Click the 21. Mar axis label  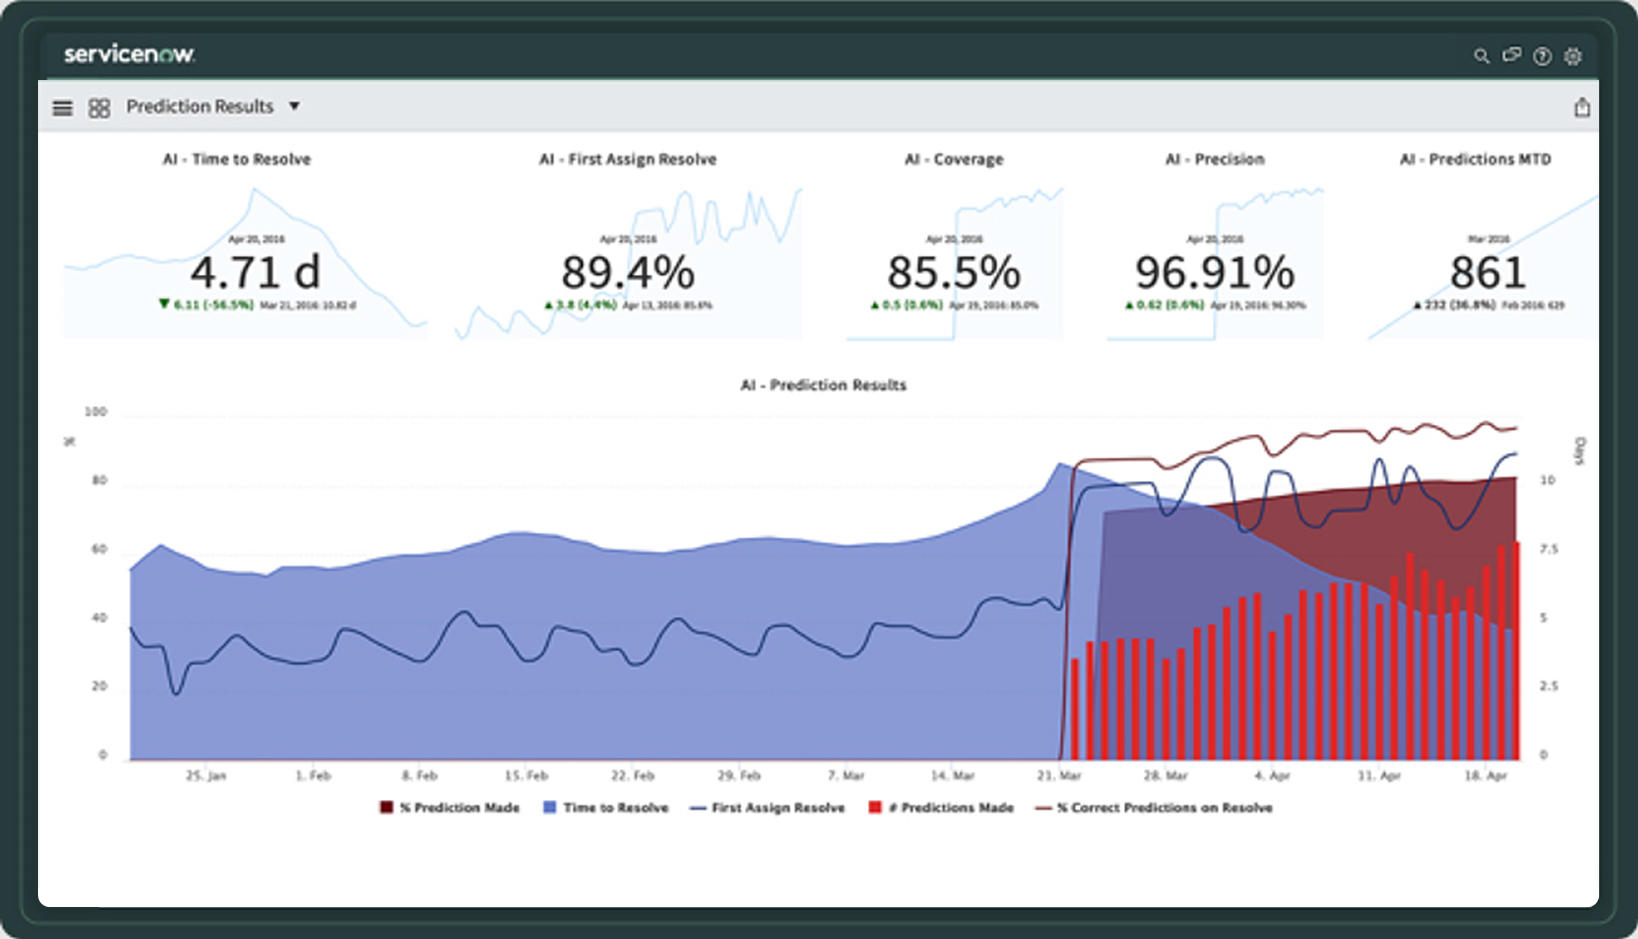(x=1059, y=776)
